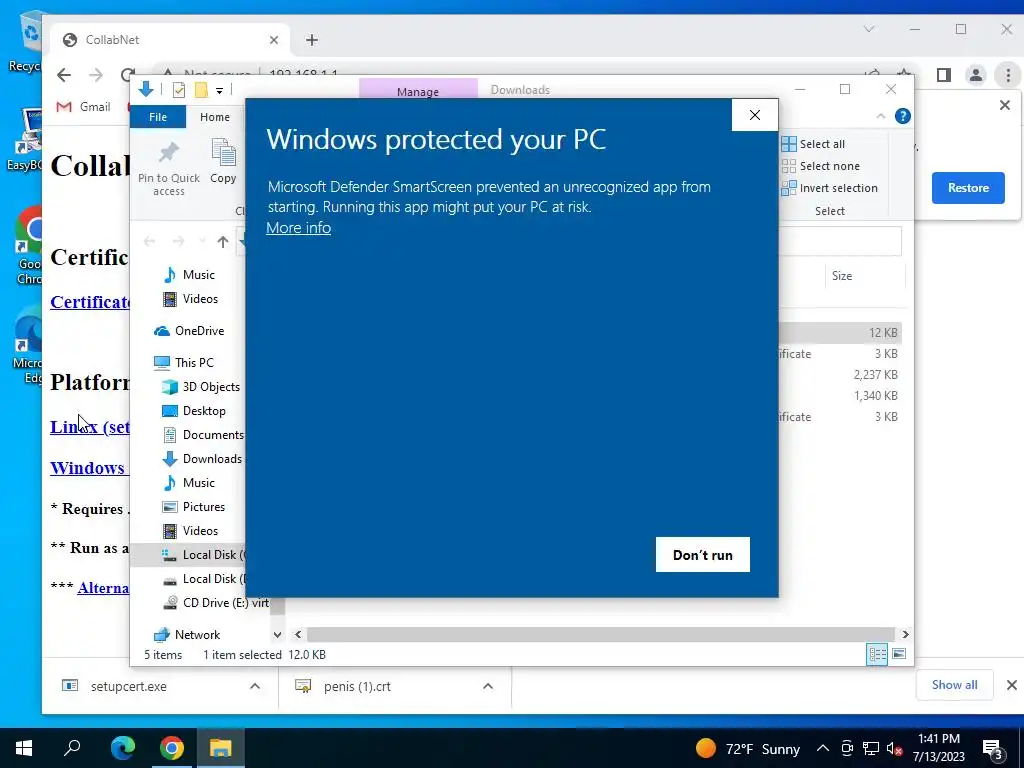Open Videos under Quick access
The height and width of the screenshot is (768, 1024).
click(x=190, y=299)
